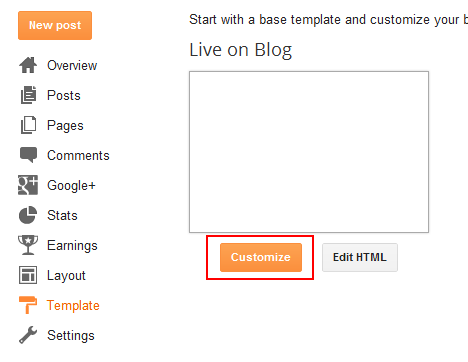Open the Posts section
468x362 pixels.
coord(64,95)
